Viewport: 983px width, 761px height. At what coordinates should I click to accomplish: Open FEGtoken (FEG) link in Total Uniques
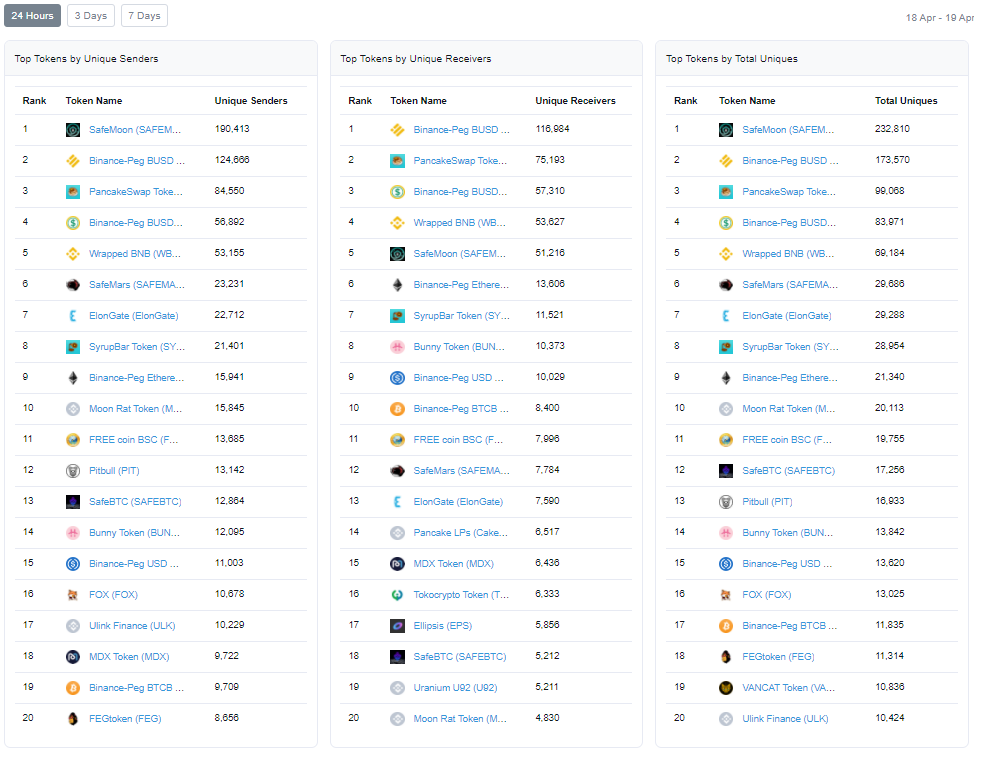pyautogui.click(x=779, y=657)
